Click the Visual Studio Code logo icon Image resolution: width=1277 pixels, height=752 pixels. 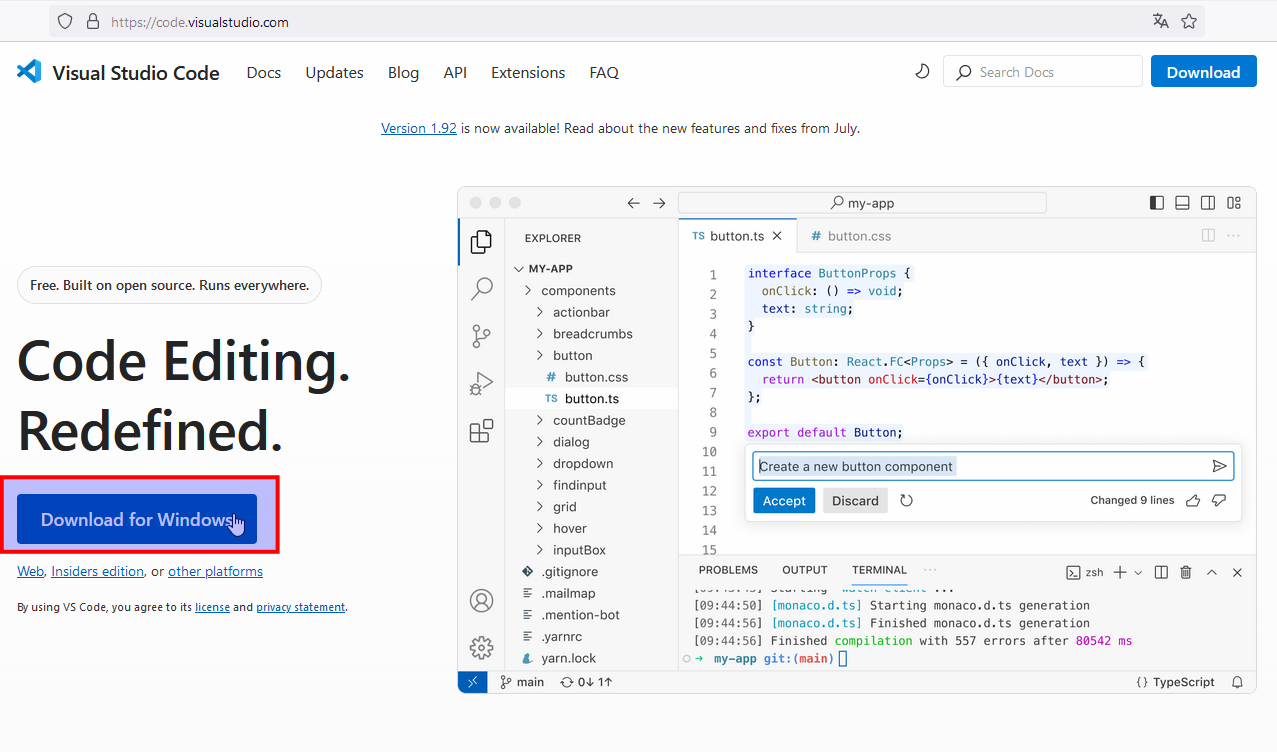[x=29, y=72]
